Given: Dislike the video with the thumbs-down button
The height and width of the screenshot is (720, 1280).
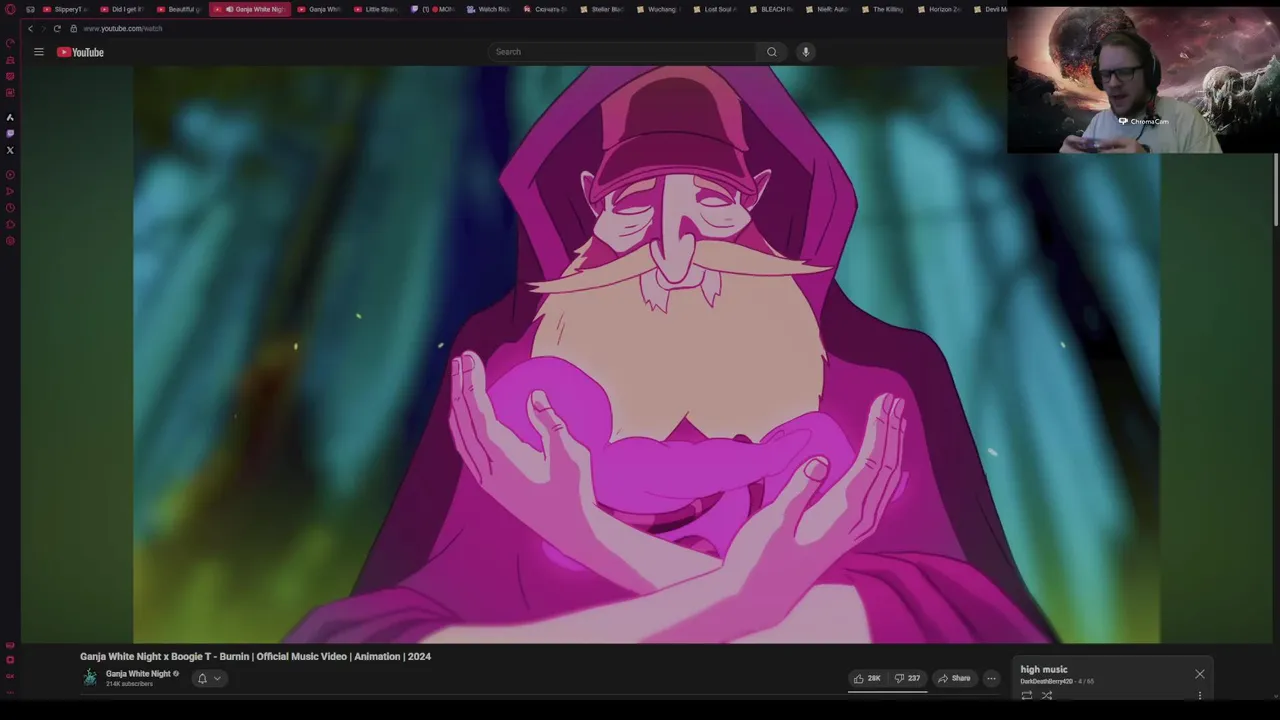Looking at the screenshot, I should click(x=907, y=678).
